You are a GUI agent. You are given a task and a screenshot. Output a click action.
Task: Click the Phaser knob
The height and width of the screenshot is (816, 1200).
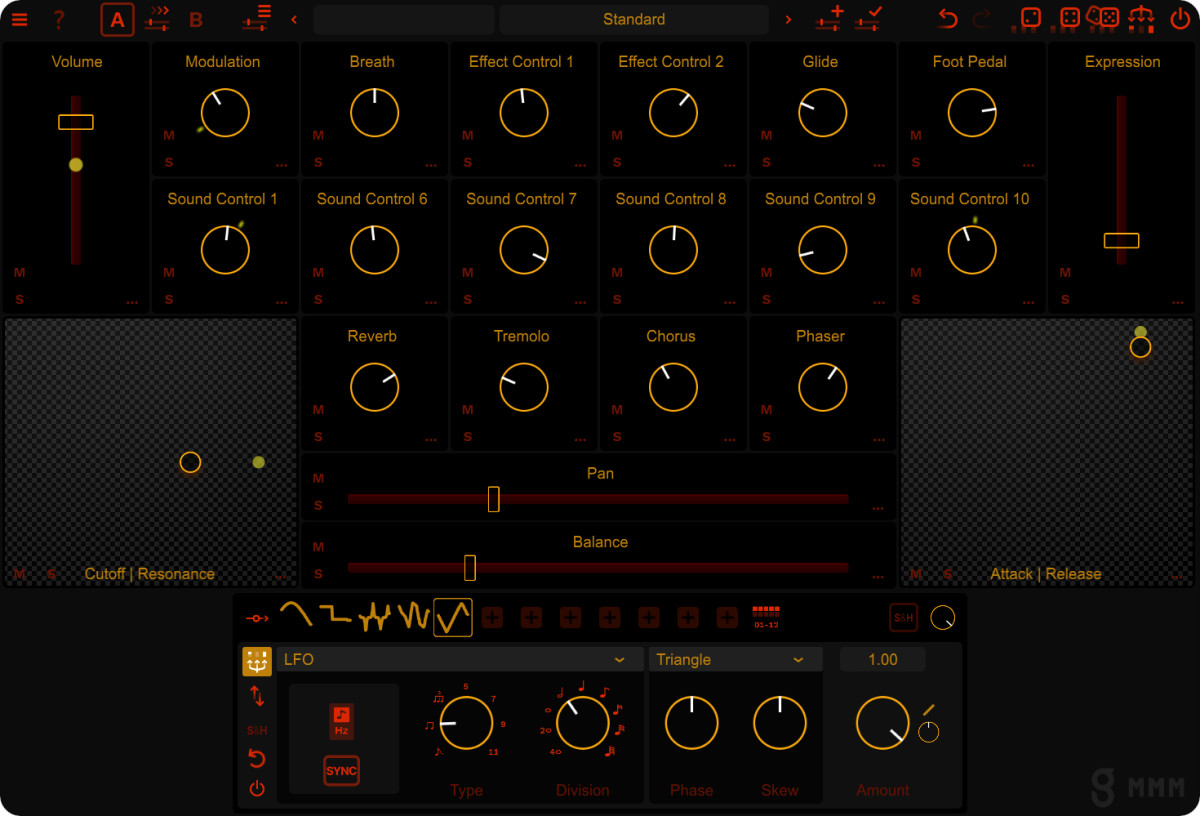tap(823, 387)
